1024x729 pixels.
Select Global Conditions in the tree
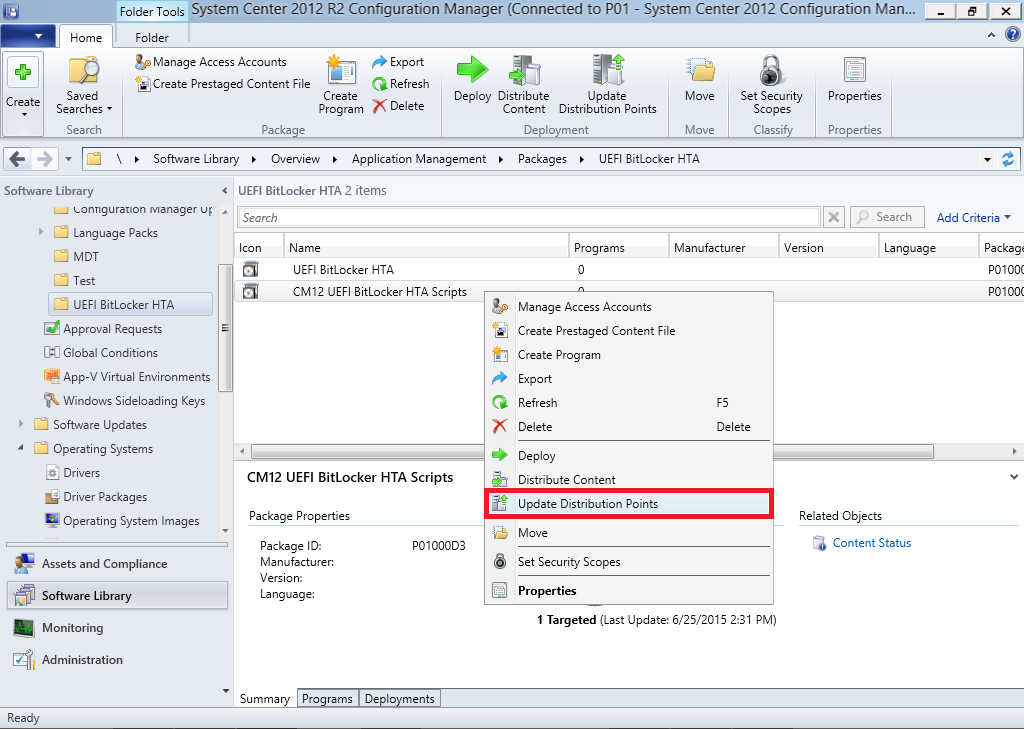click(x=101, y=353)
